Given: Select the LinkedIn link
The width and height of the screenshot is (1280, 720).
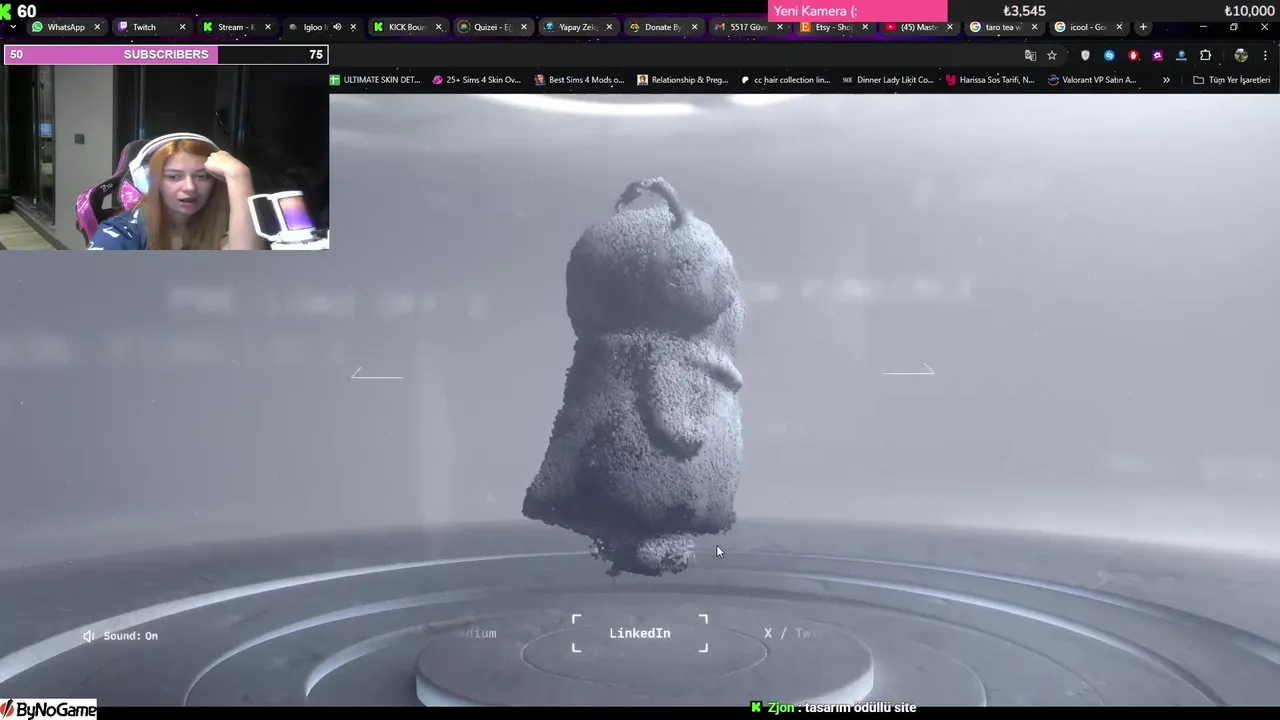Looking at the screenshot, I should click(640, 633).
